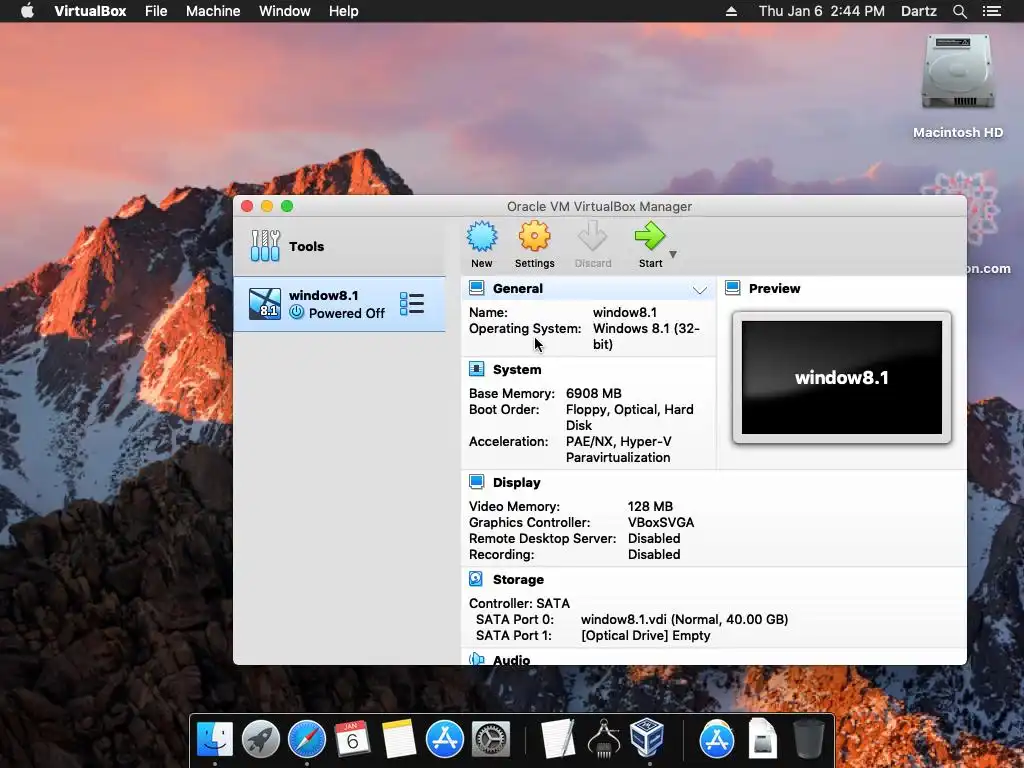
Task: Open Launchpad rocket in the Dock
Action: pos(261,739)
